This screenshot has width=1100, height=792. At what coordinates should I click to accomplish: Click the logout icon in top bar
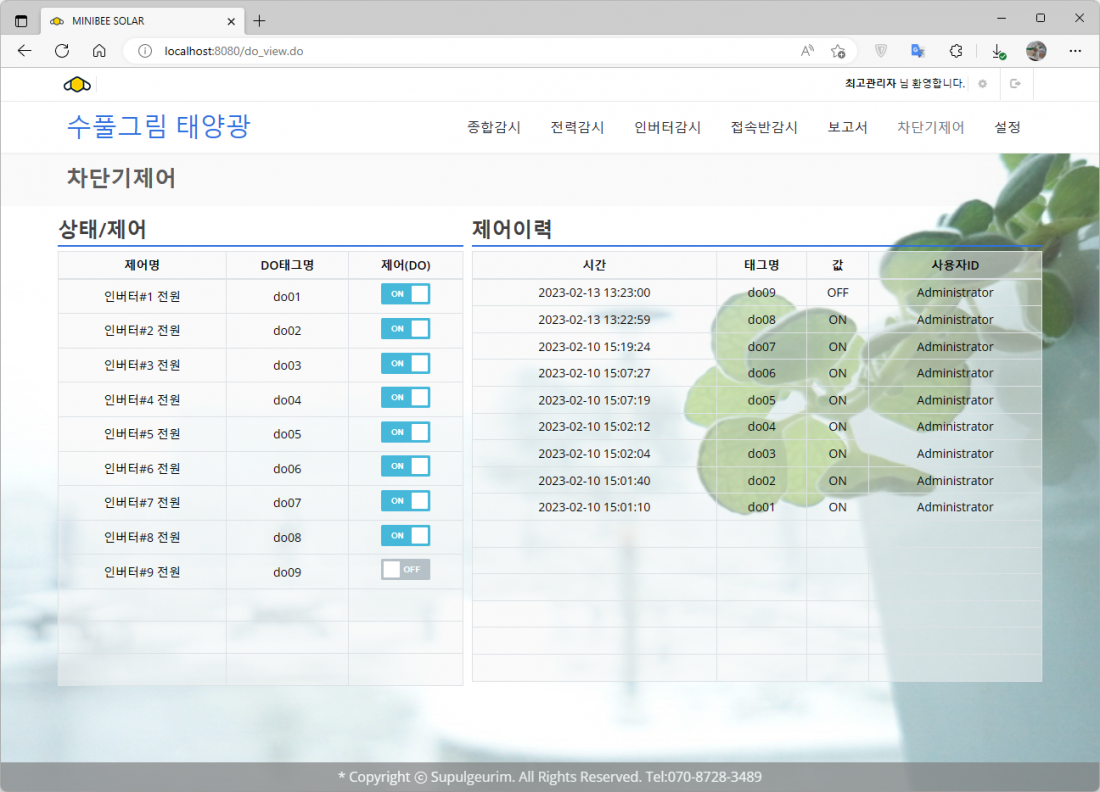1016,84
